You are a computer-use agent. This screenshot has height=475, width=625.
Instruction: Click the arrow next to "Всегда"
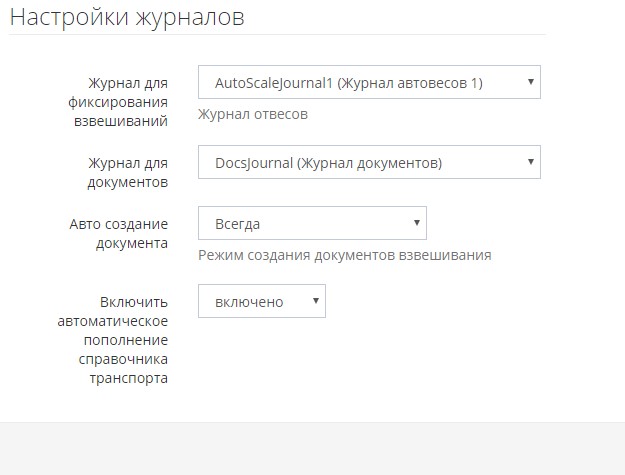pos(416,223)
